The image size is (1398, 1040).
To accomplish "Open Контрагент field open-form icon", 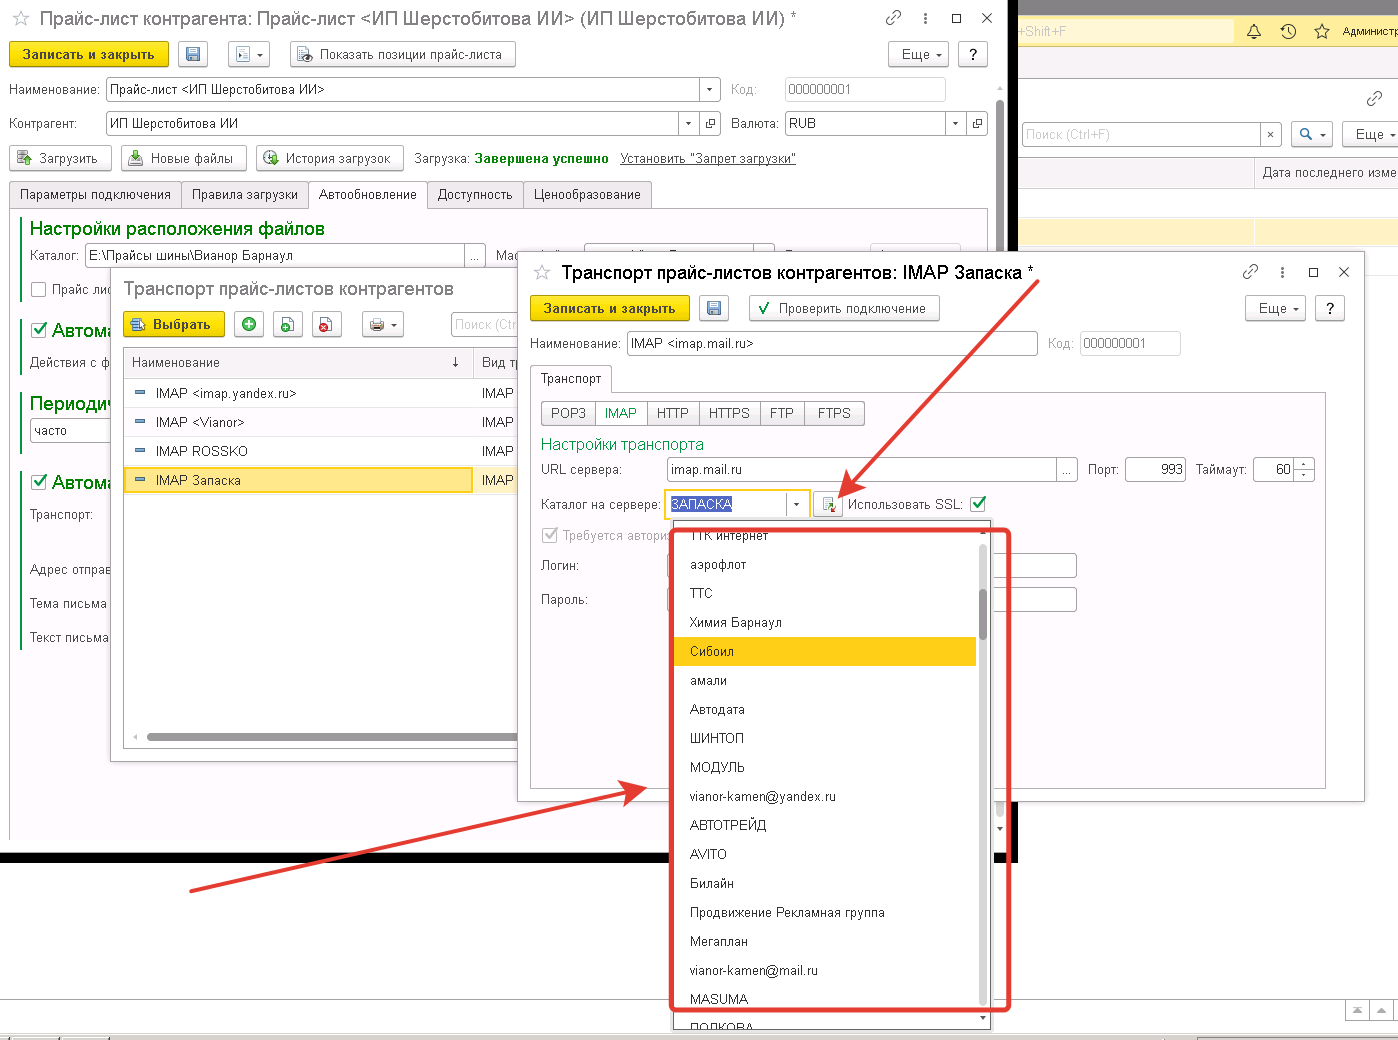I will point(711,123).
